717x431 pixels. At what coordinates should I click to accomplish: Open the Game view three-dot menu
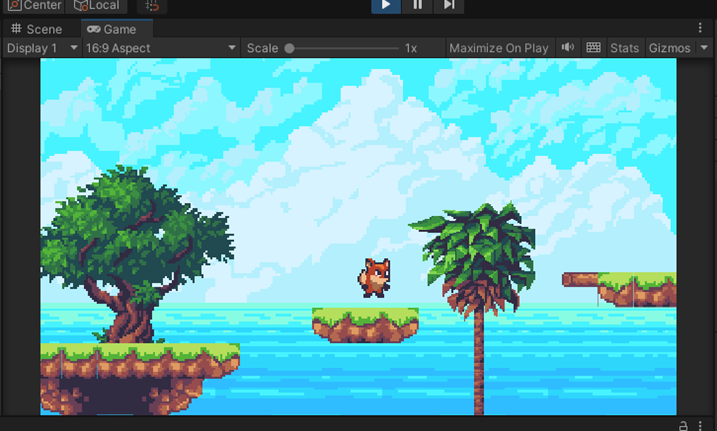(700, 28)
